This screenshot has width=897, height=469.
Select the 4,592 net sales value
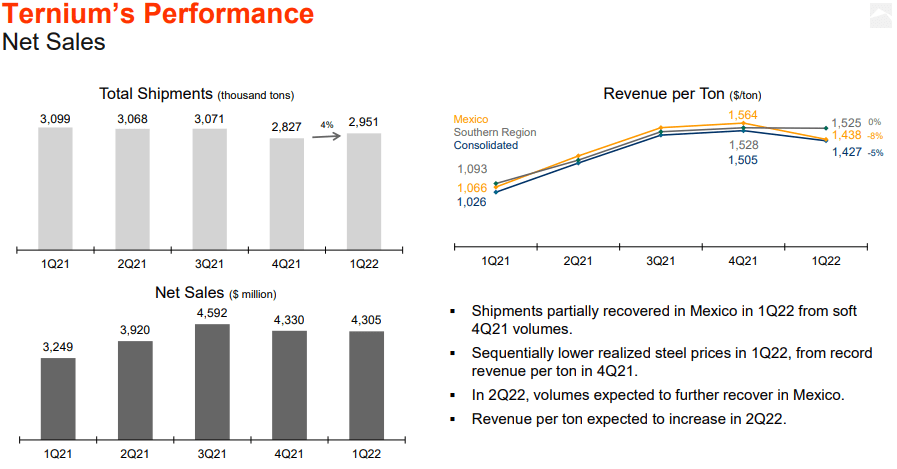(212, 313)
